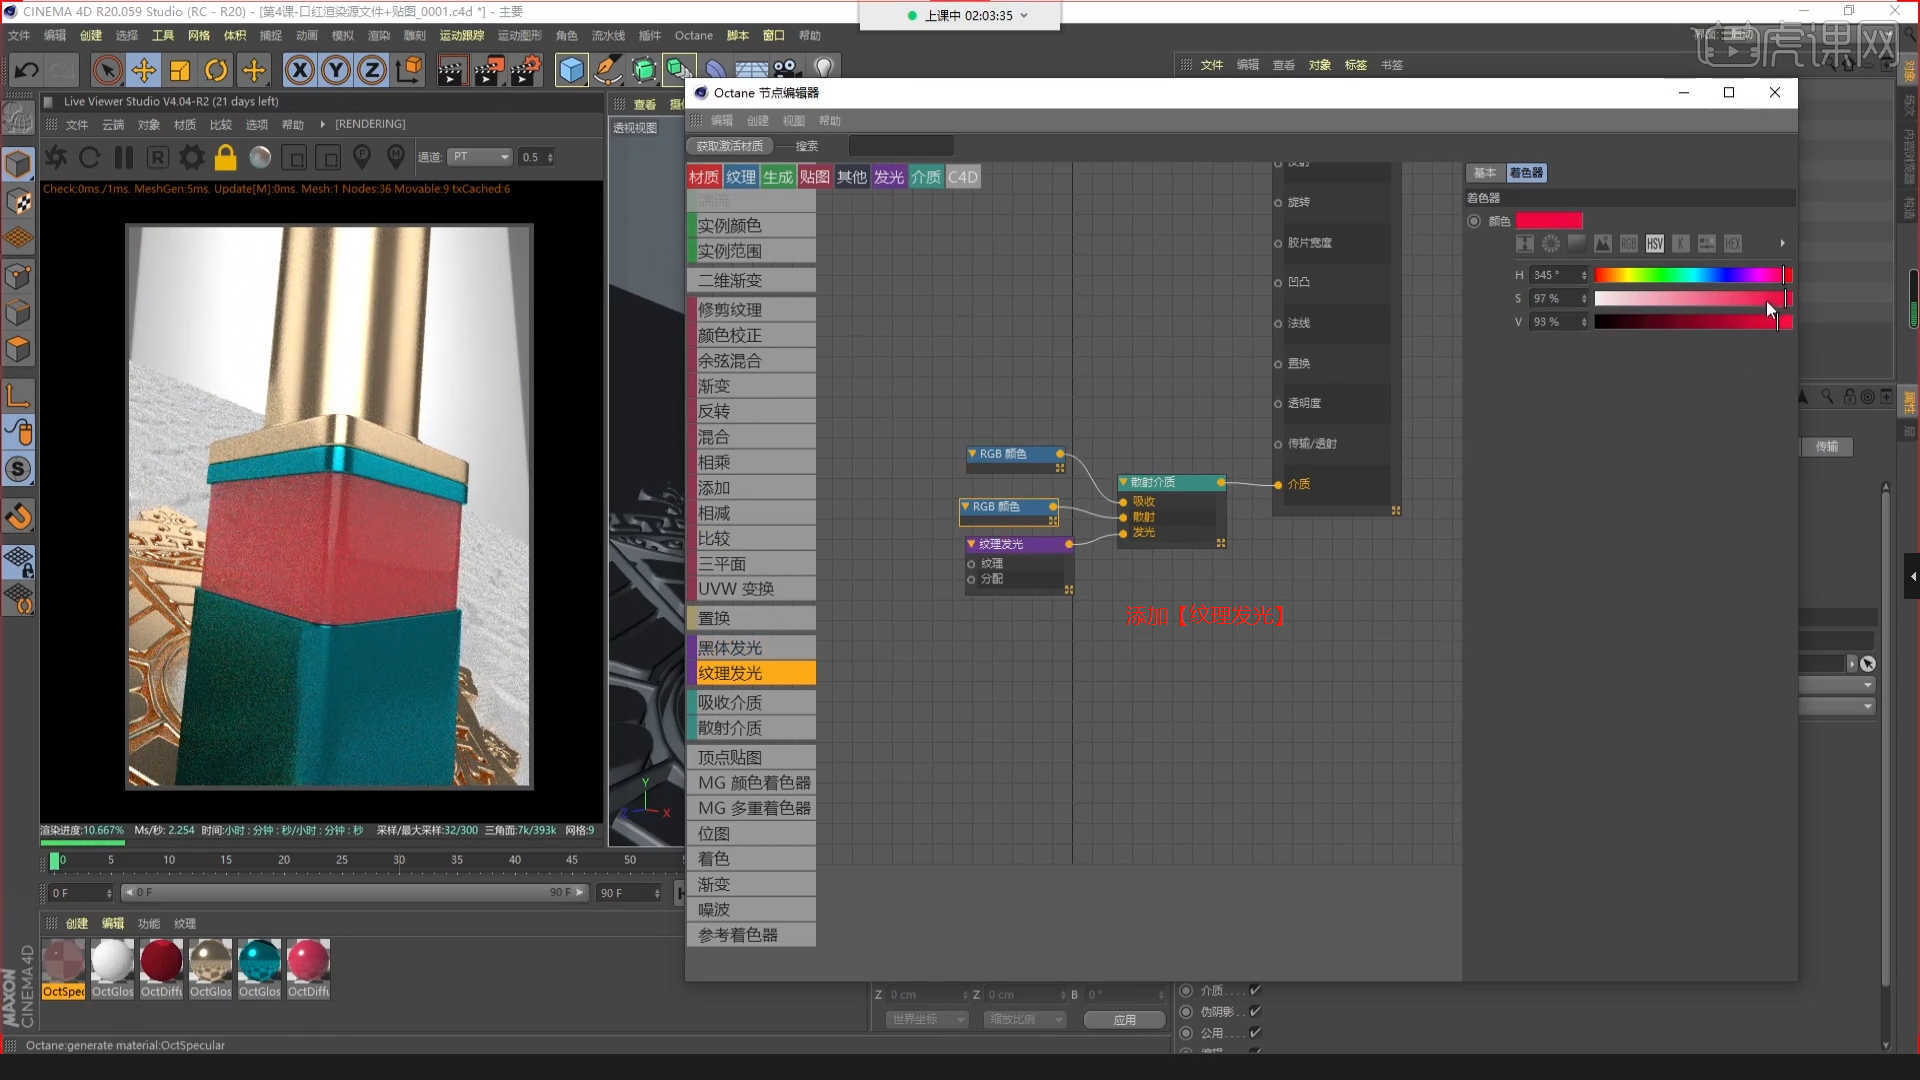This screenshot has height=1080, width=1920.
Task: Click the Live Viewer focus picker pin
Action: pyautogui.click(x=362, y=157)
